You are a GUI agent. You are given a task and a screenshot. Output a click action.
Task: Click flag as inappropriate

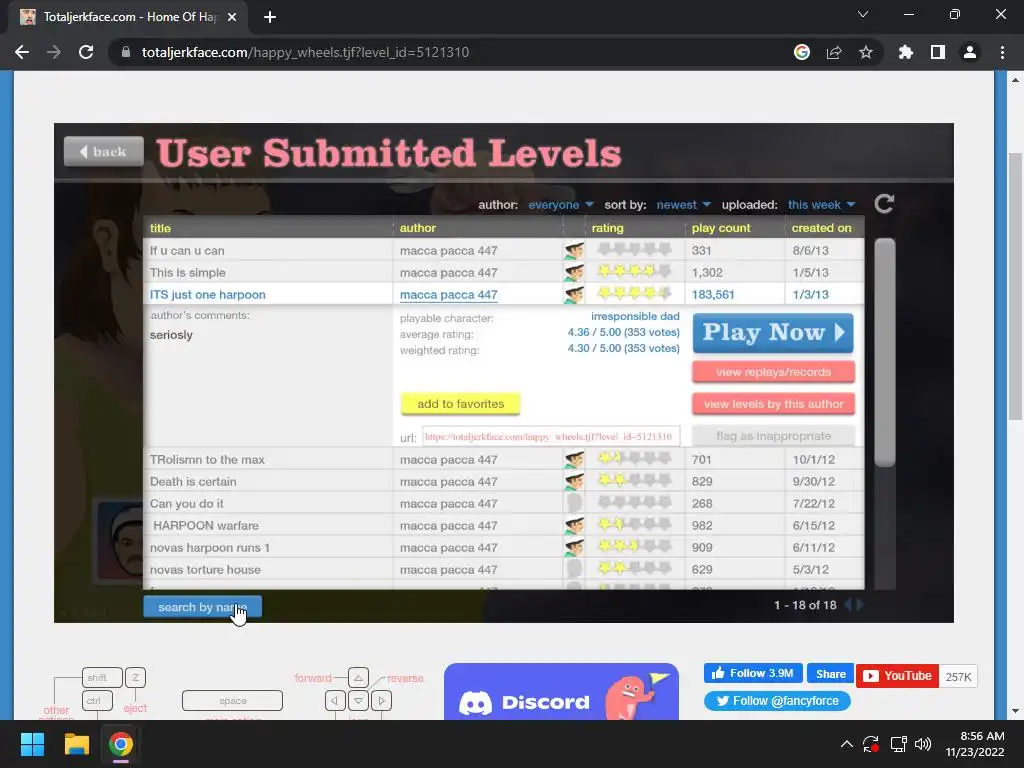[773, 436]
